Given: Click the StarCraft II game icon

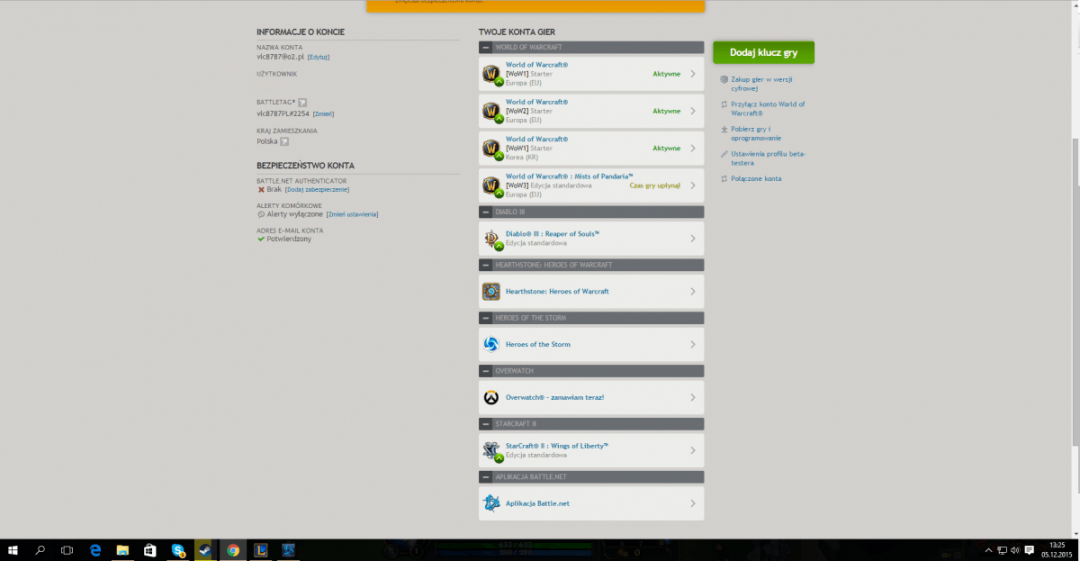Looking at the screenshot, I should pos(491,450).
